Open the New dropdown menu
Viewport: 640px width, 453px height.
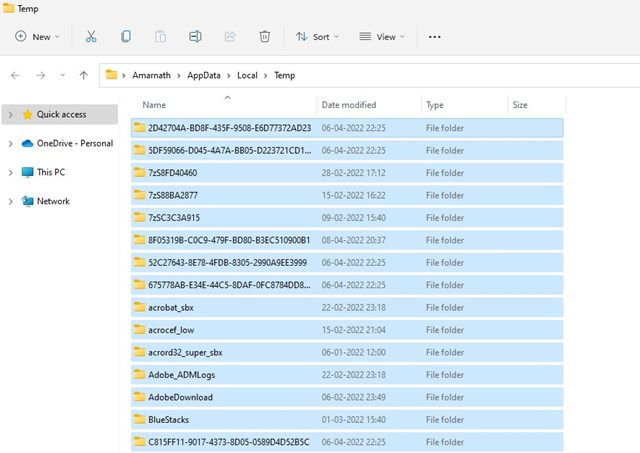click(x=38, y=37)
